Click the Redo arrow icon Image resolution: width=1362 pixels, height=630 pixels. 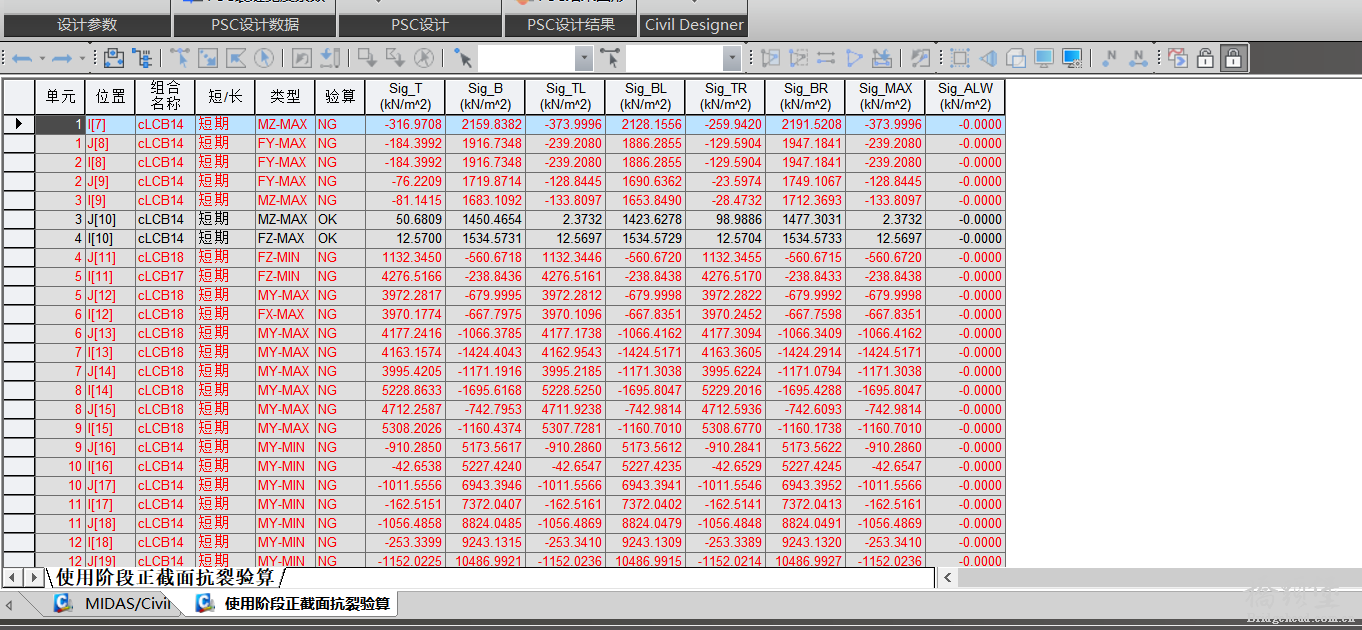tap(63, 59)
